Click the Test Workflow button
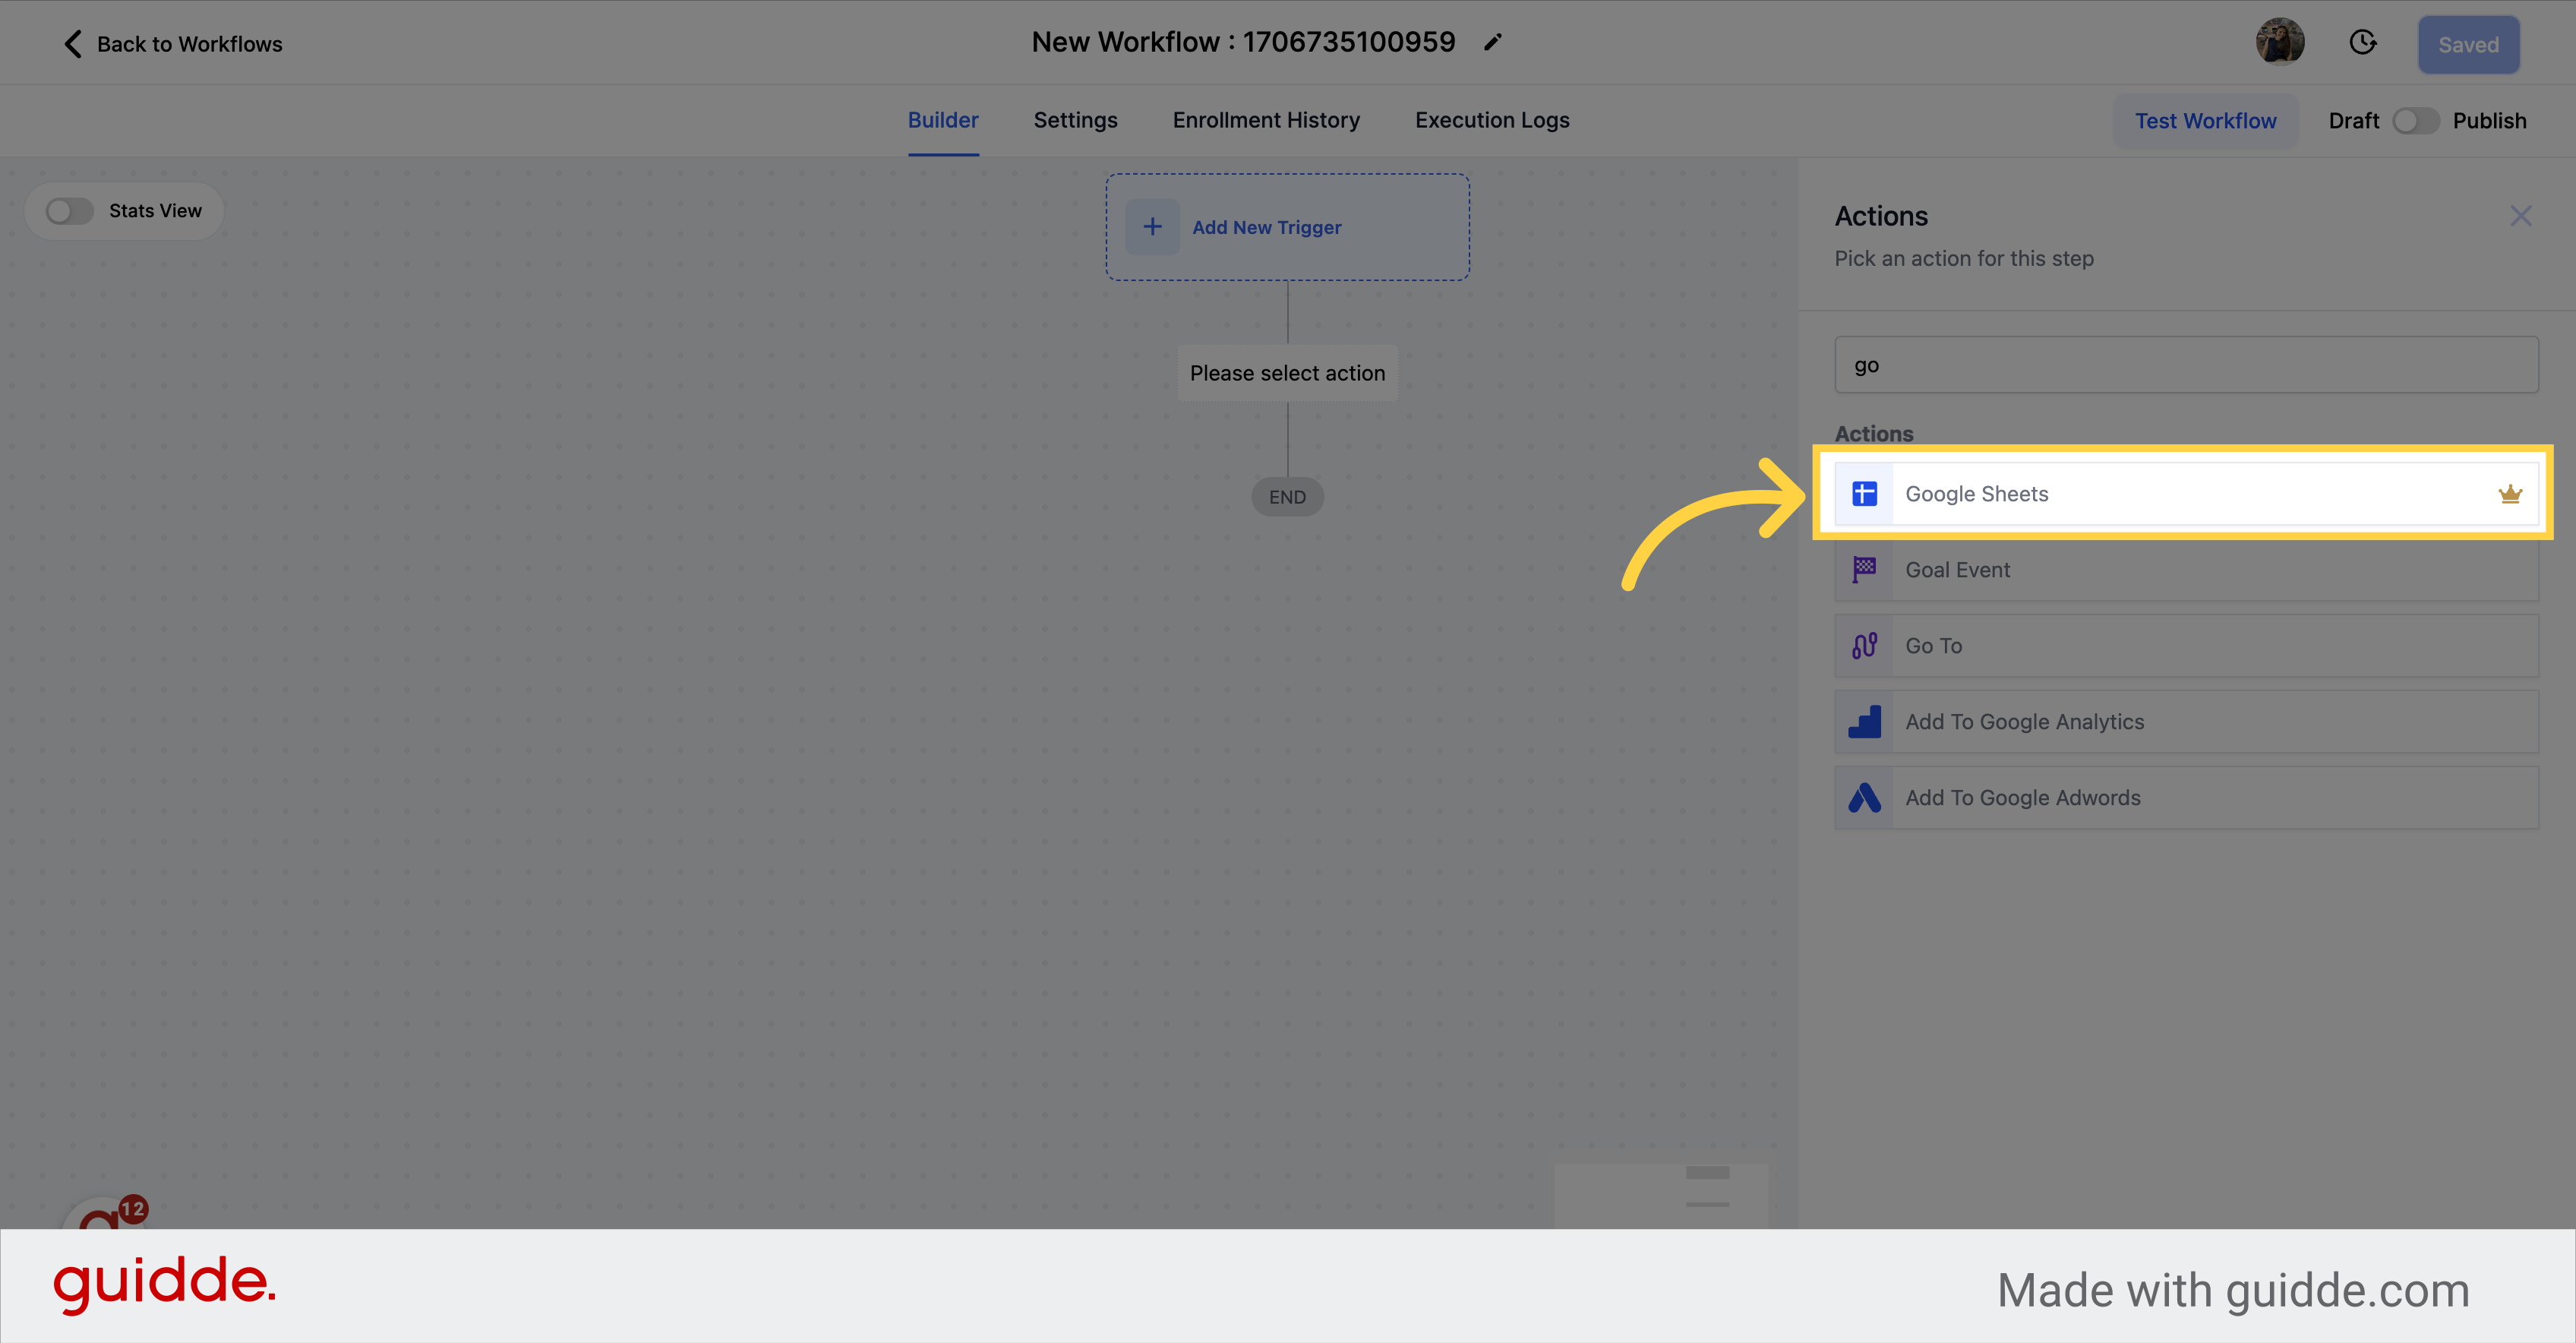Screen dimensions: 2576x1343 pos(2205,121)
